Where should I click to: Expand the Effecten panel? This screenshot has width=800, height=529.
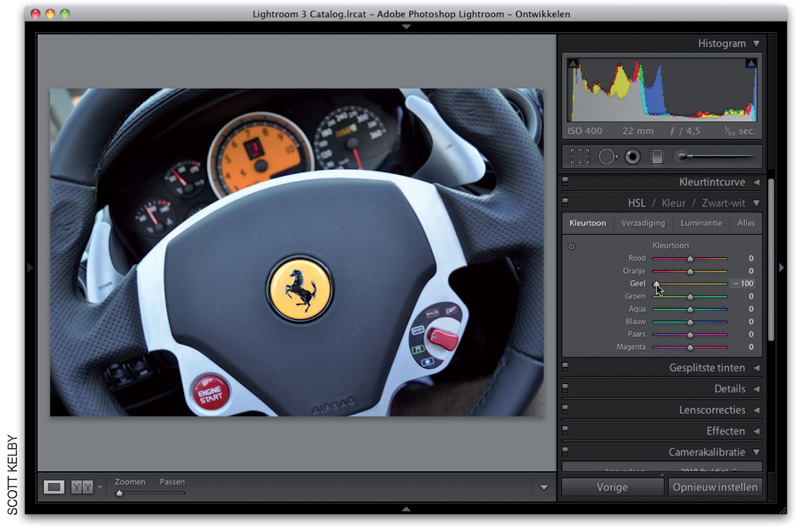(757, 431)
